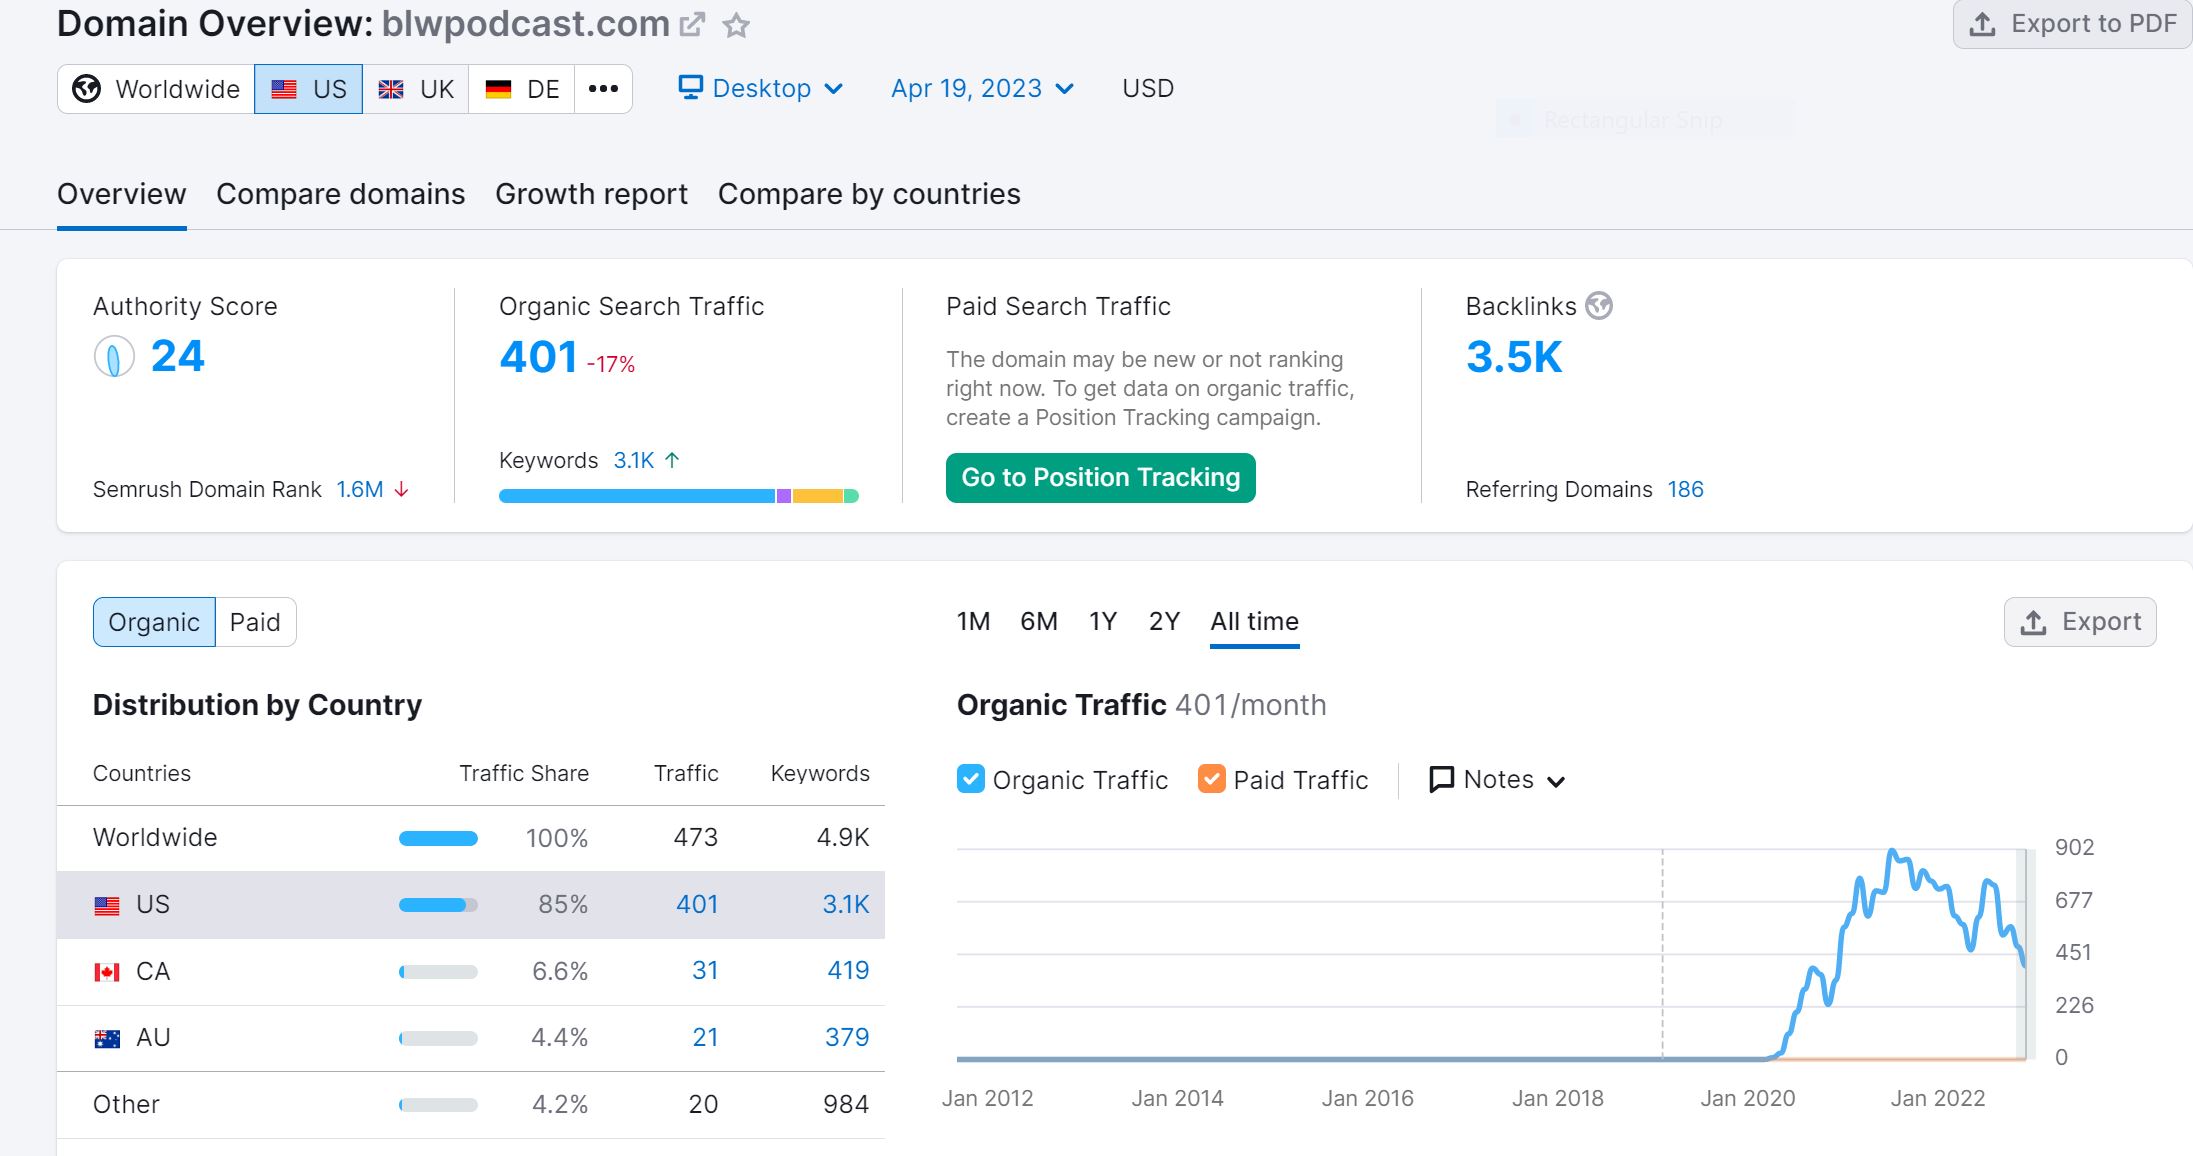
Task: Click the favorite star icon next to domain
Action: [x=737, y=25]
